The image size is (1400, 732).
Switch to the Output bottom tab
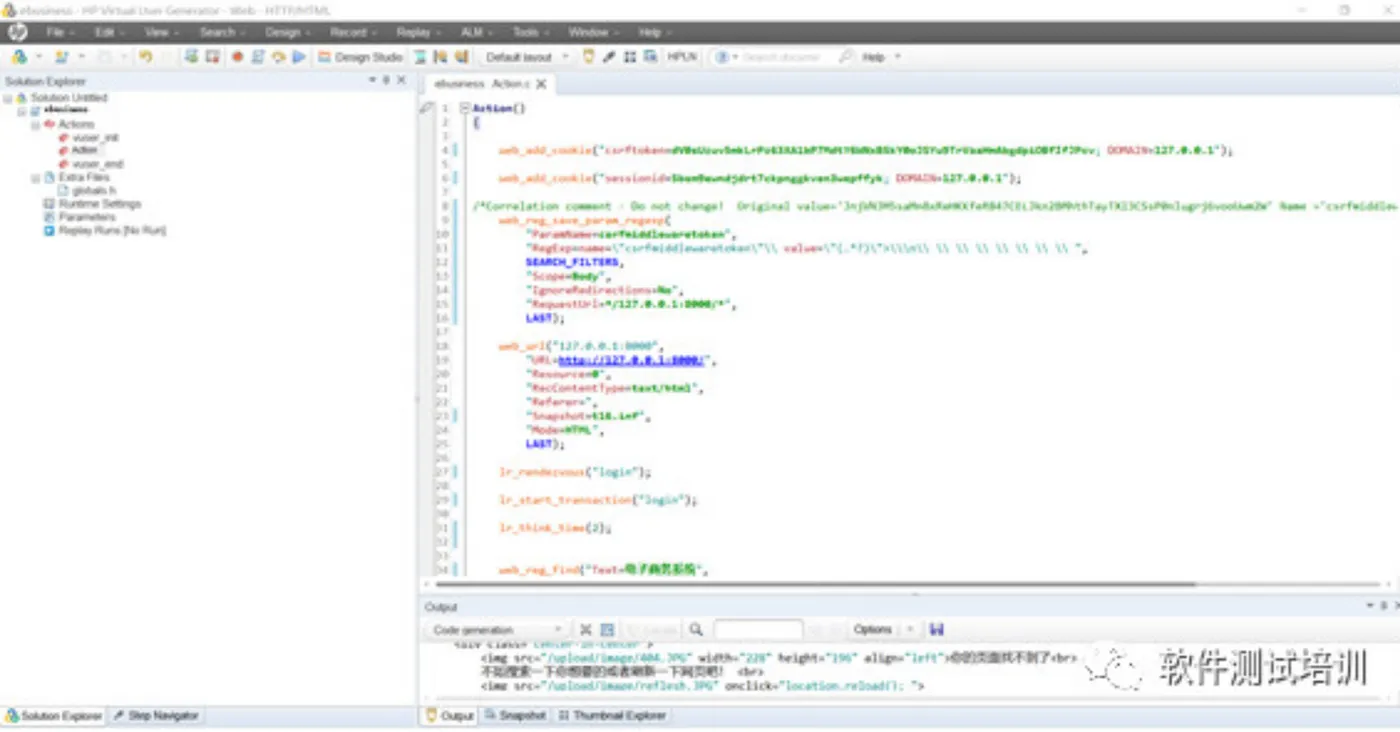pos(450,716)
